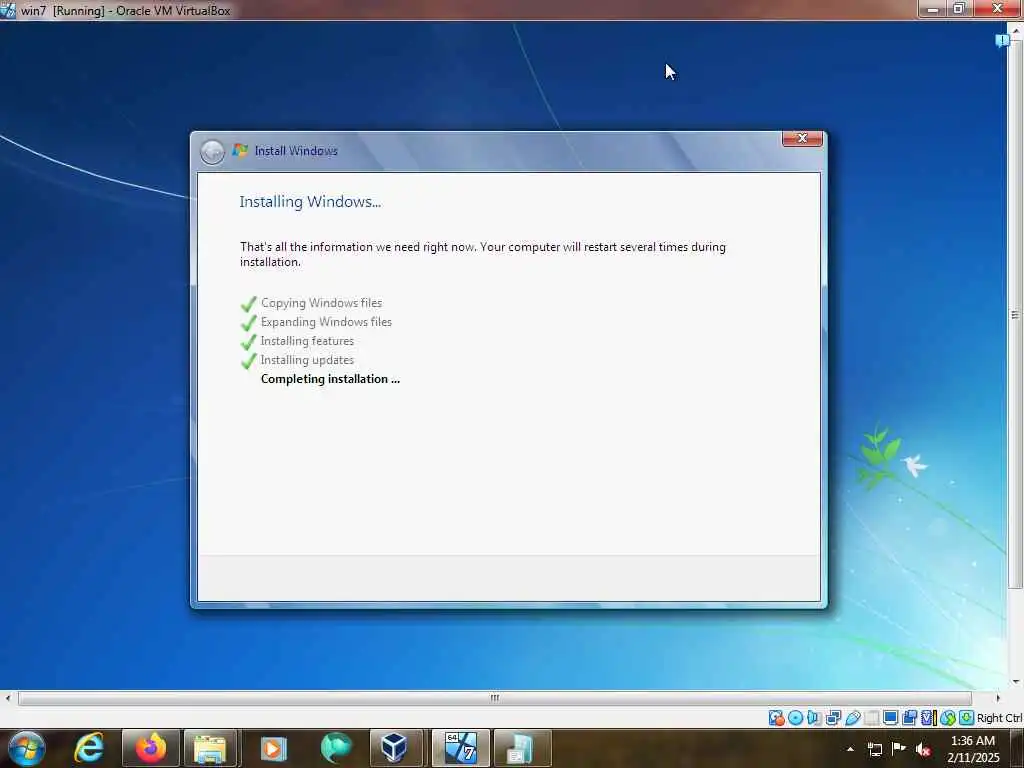Click the Right Ctrl host key label
Screen dimensions: 1024x768
tap(999, 718)
